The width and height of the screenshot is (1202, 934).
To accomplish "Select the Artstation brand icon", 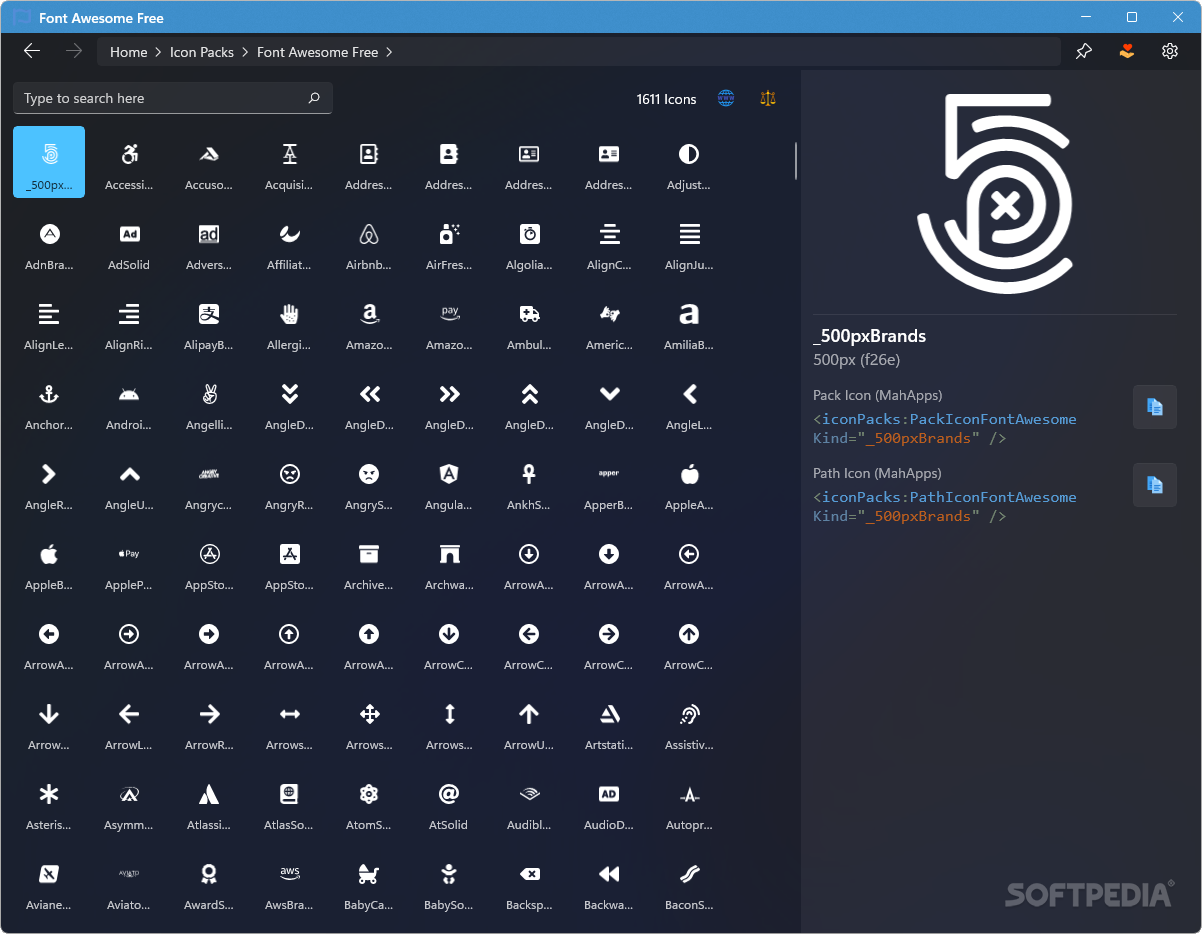I will (x=609, y=722).
